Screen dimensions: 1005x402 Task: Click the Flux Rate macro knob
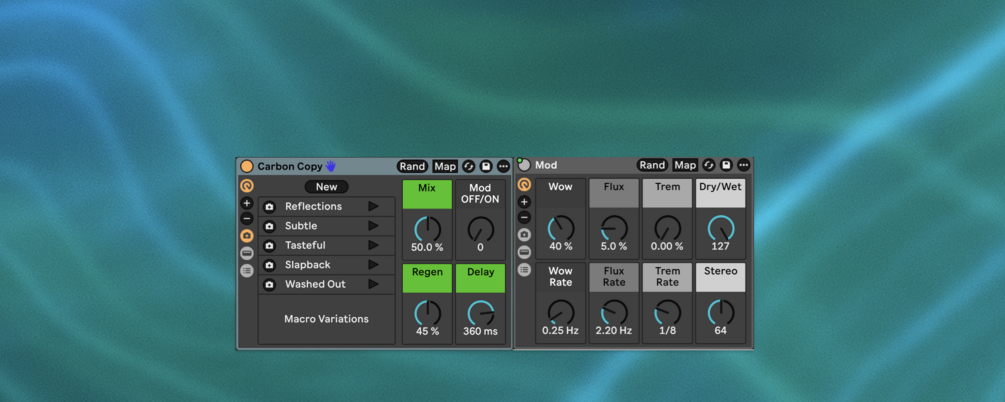(x=614, y=312)
